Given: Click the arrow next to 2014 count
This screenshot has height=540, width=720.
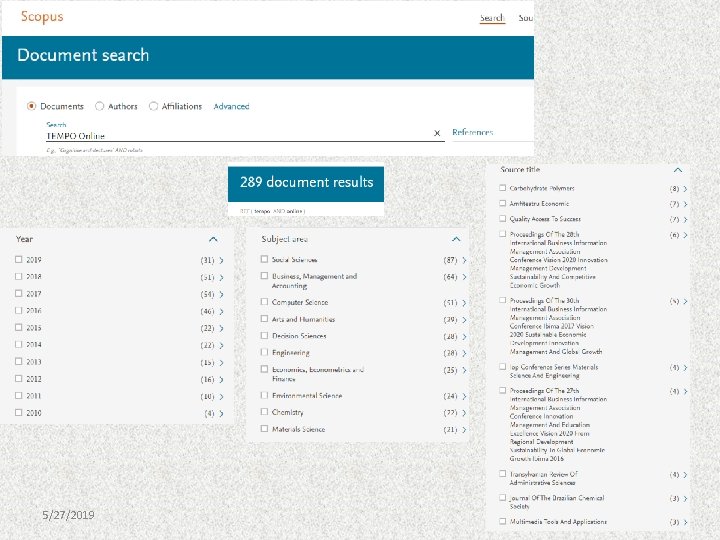Looking at the screenshot, I should [x=221, y=345].
